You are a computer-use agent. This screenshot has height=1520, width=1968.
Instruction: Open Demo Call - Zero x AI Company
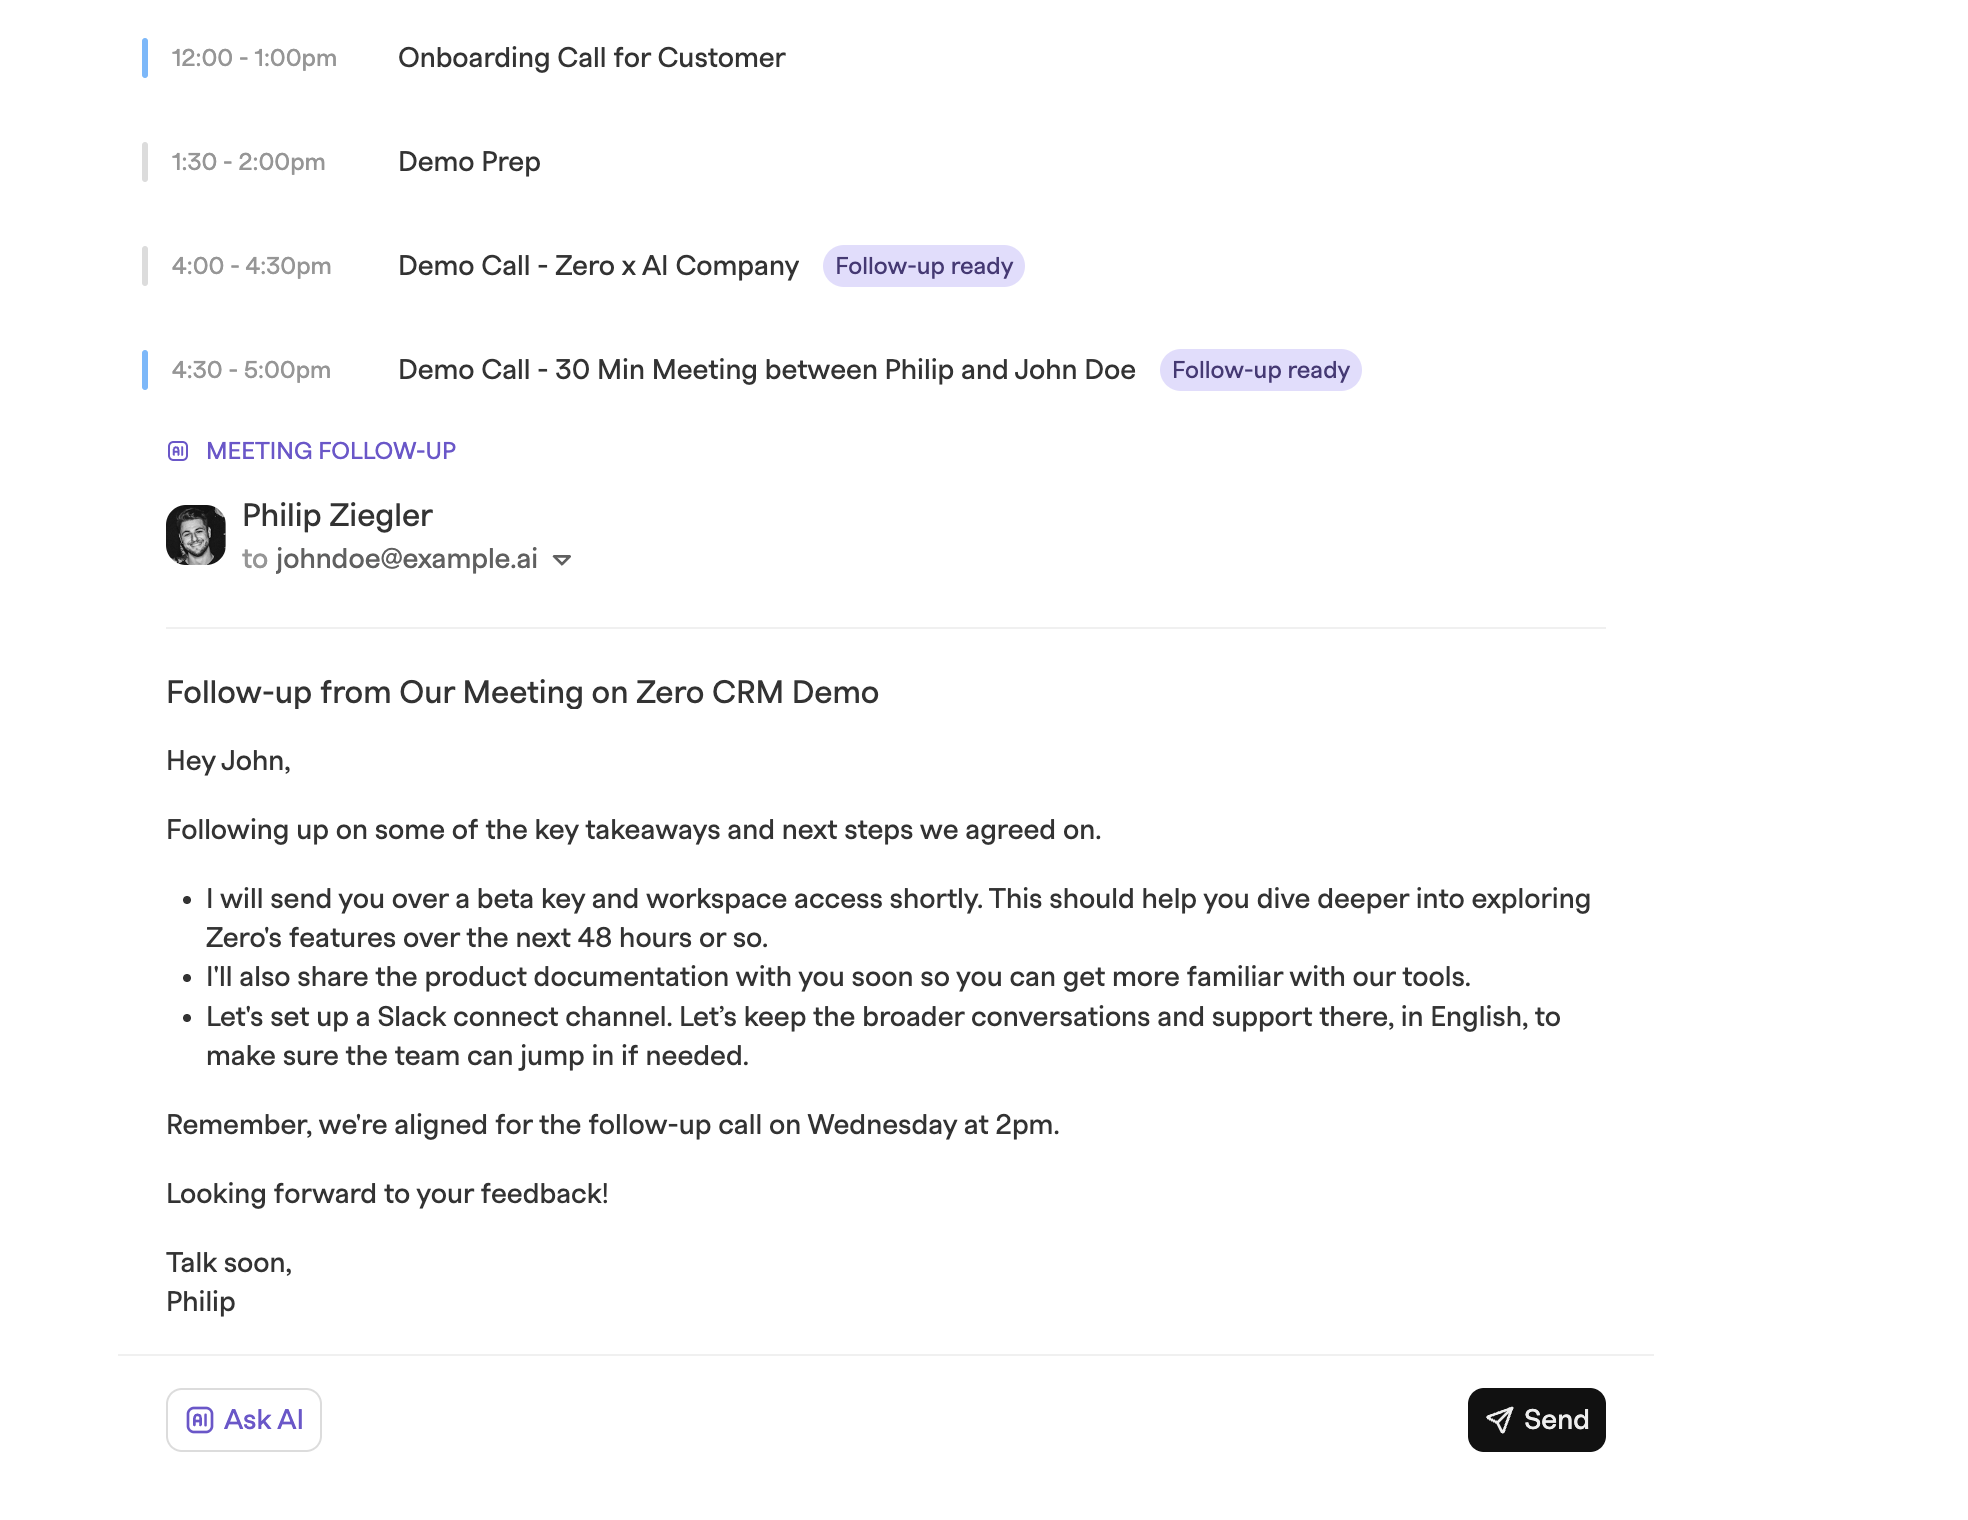click(x=598, y=266)
